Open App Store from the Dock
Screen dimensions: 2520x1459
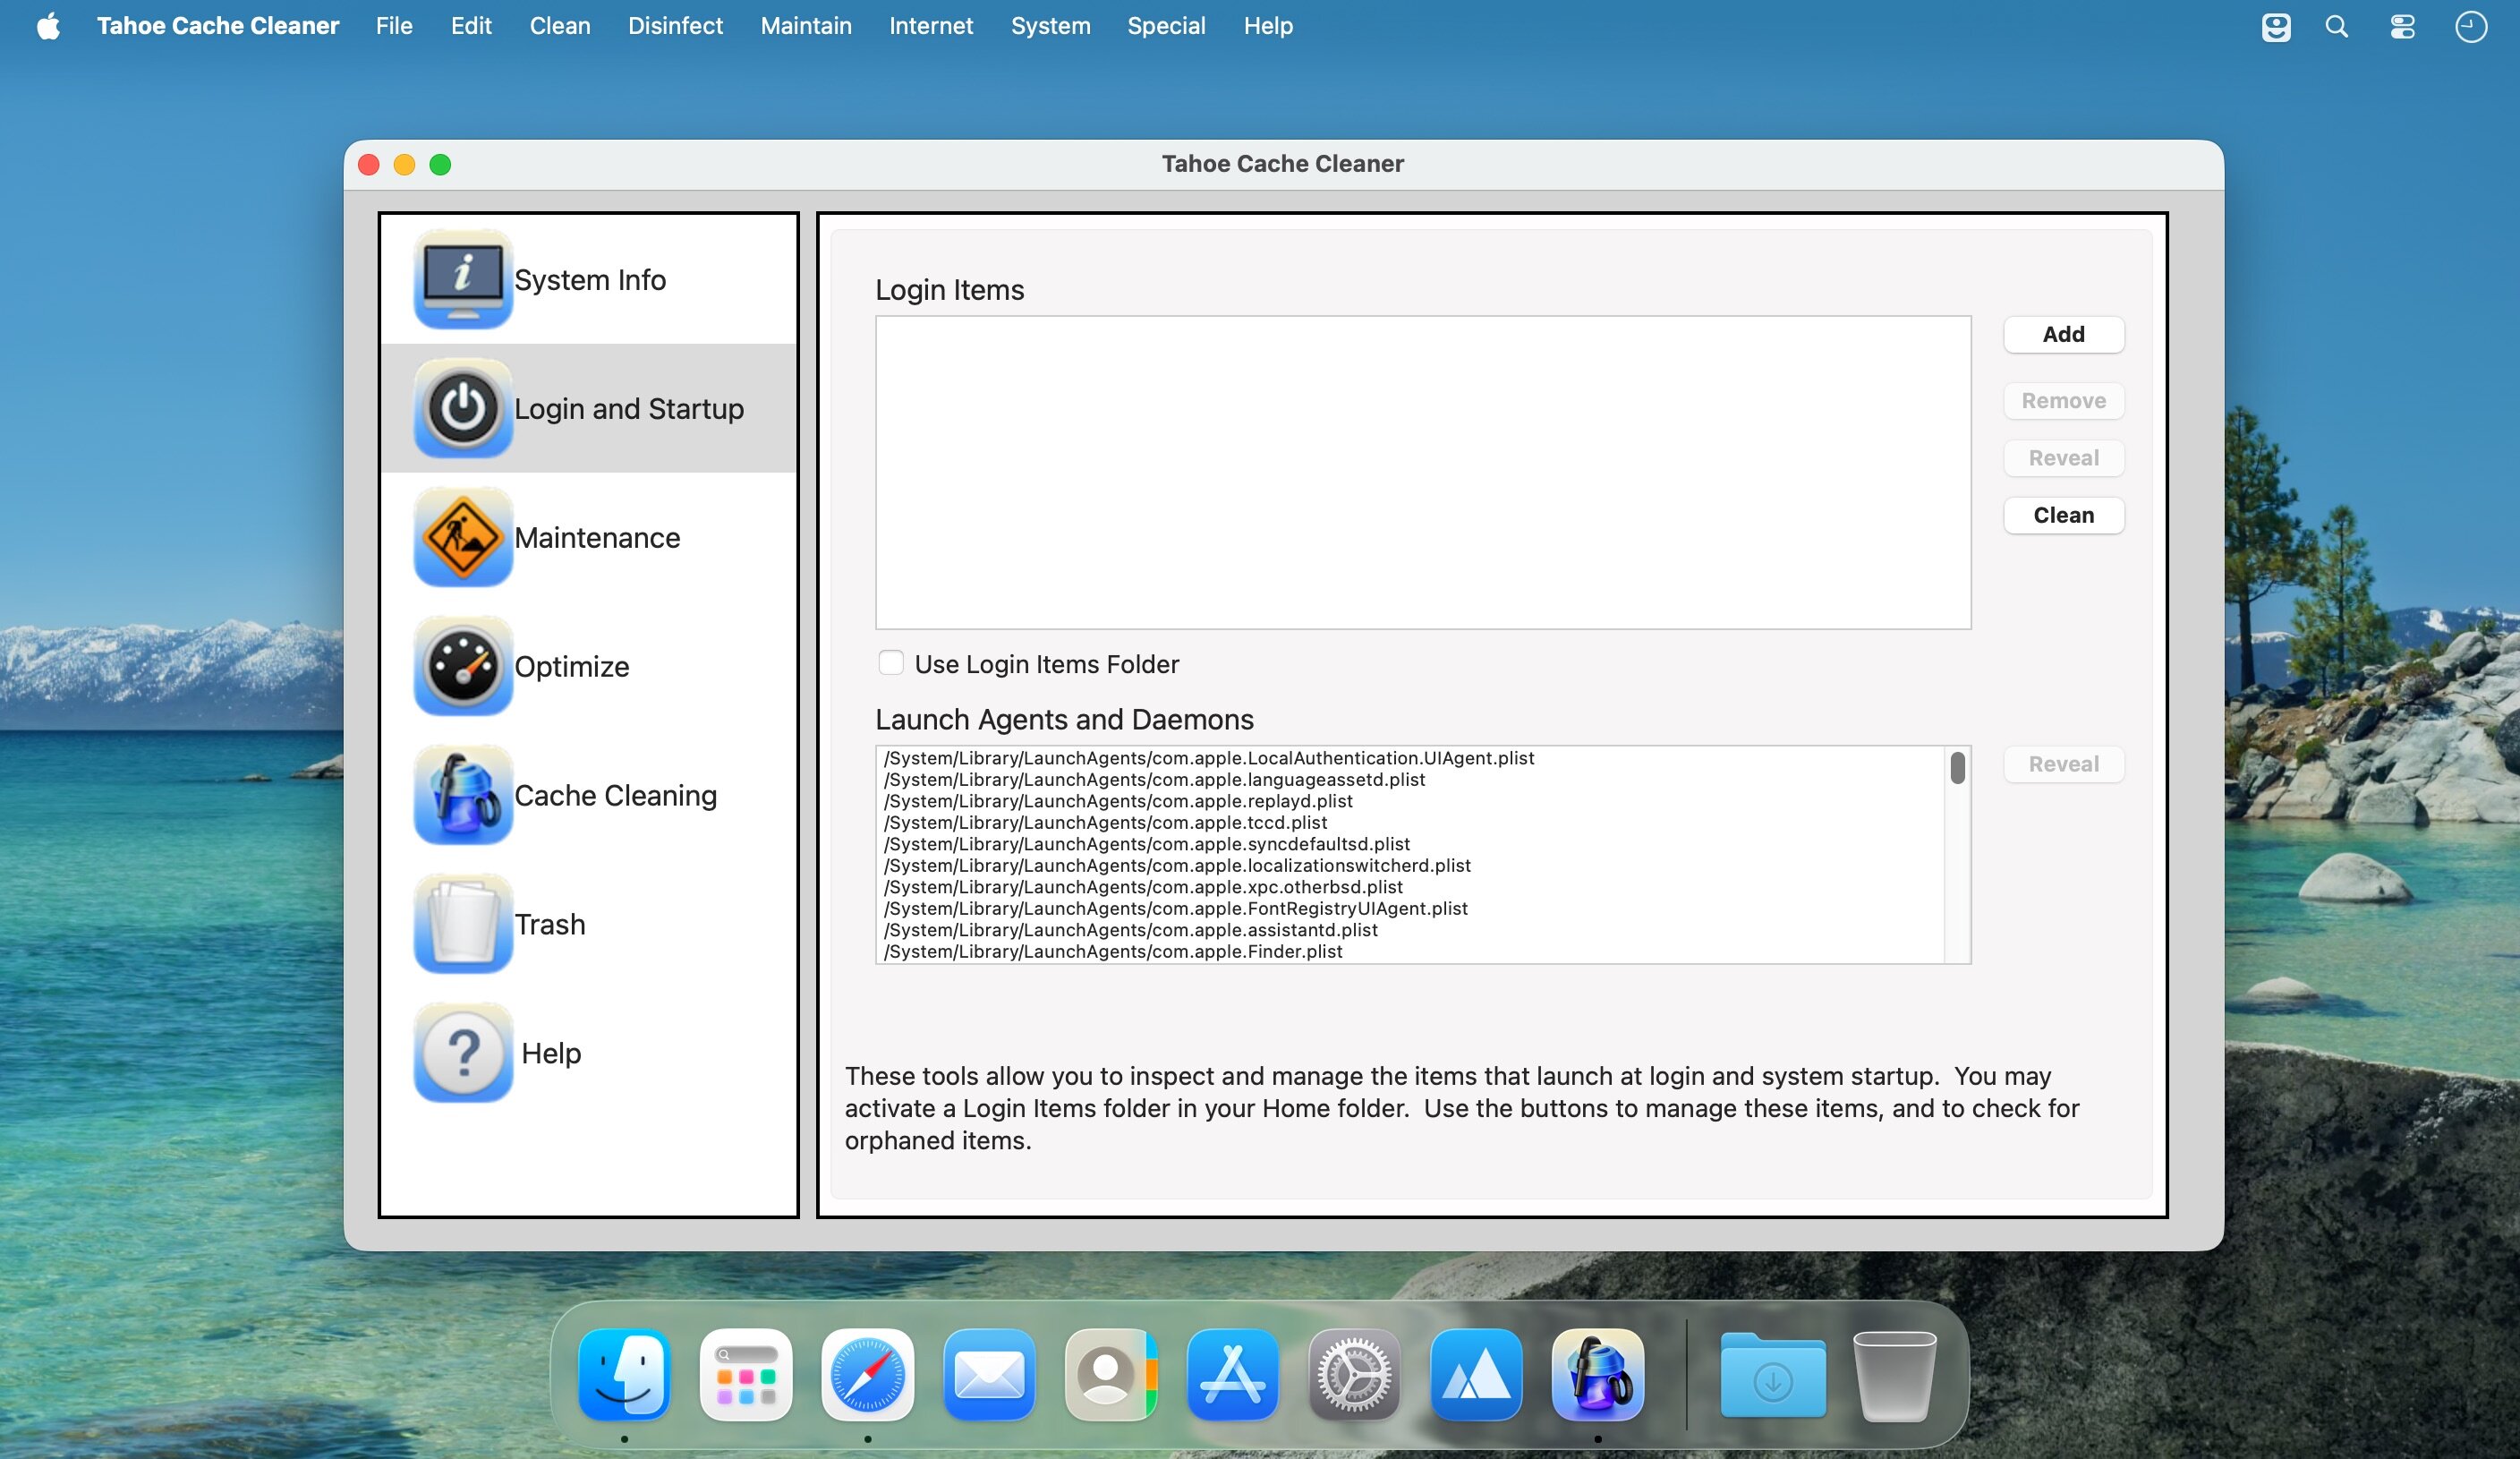coord(1233,1375)
